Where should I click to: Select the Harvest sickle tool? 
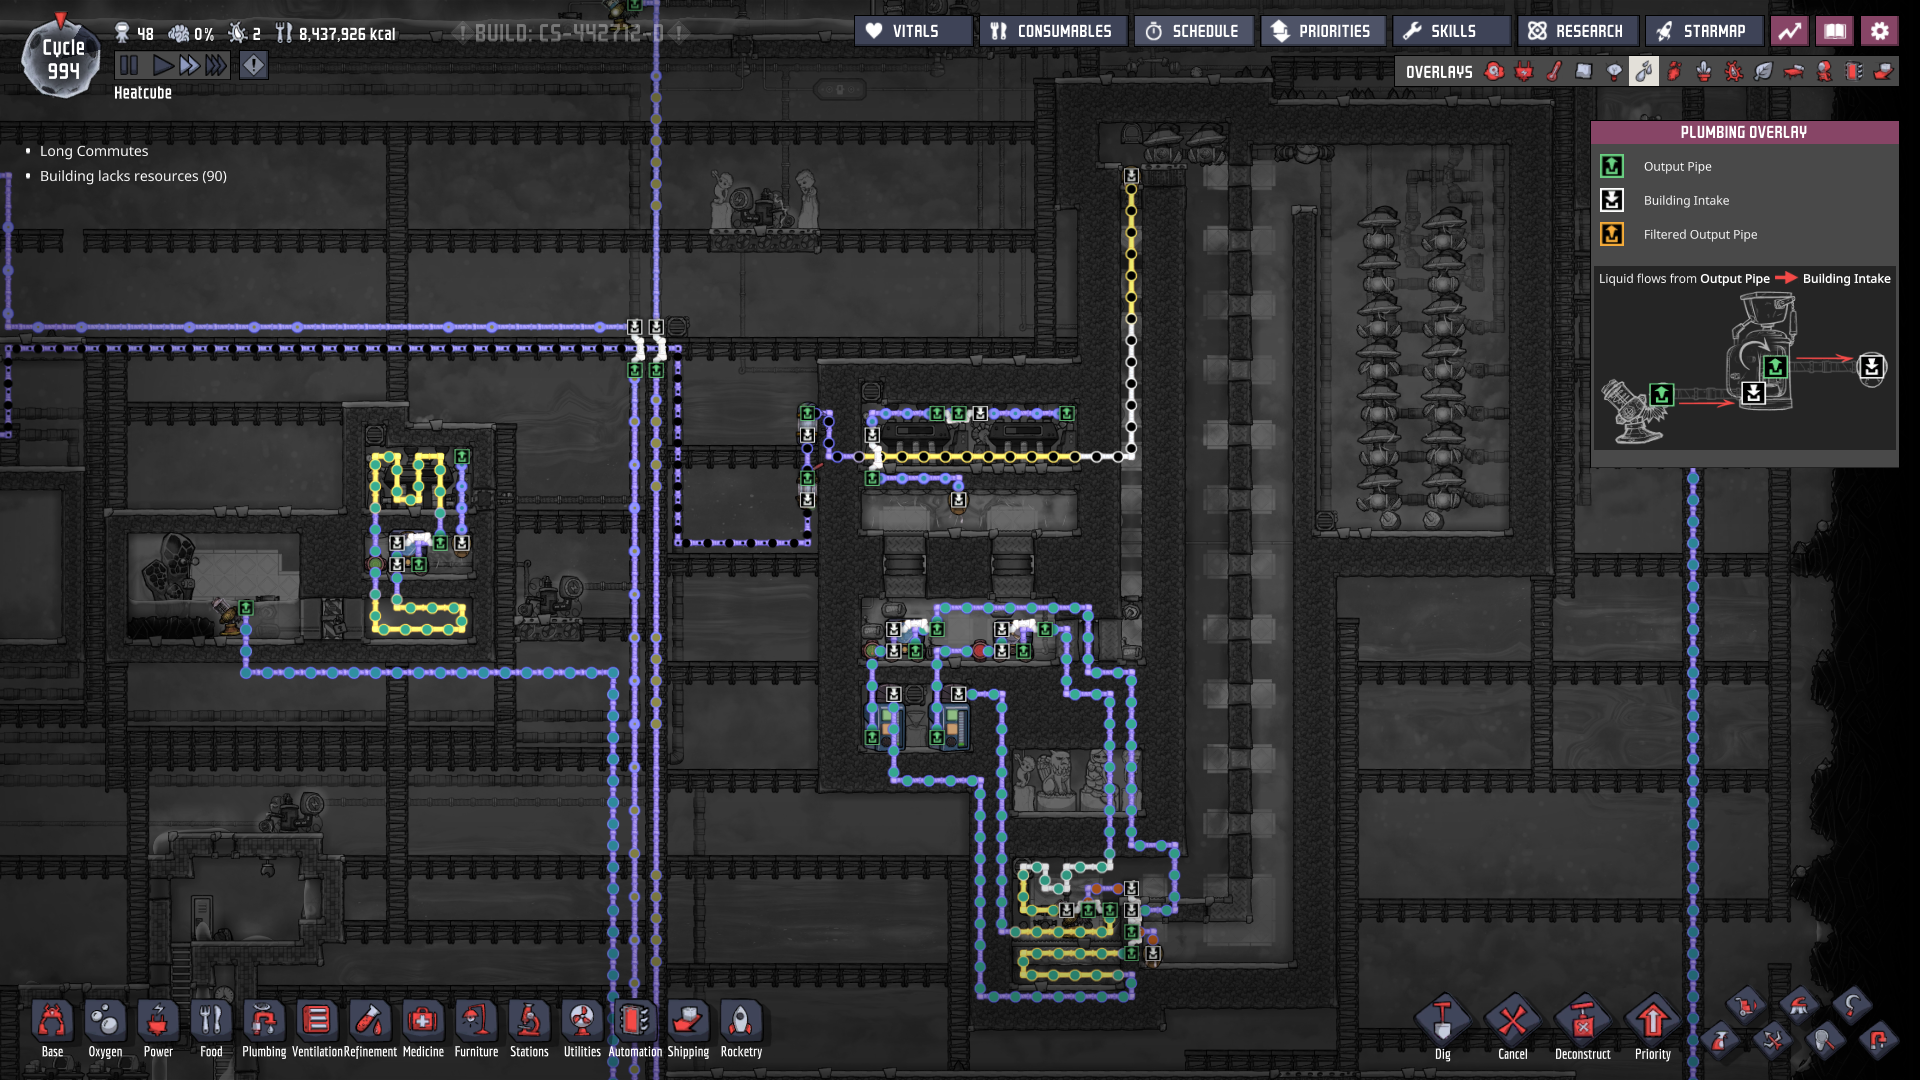coord(1851,1004)
